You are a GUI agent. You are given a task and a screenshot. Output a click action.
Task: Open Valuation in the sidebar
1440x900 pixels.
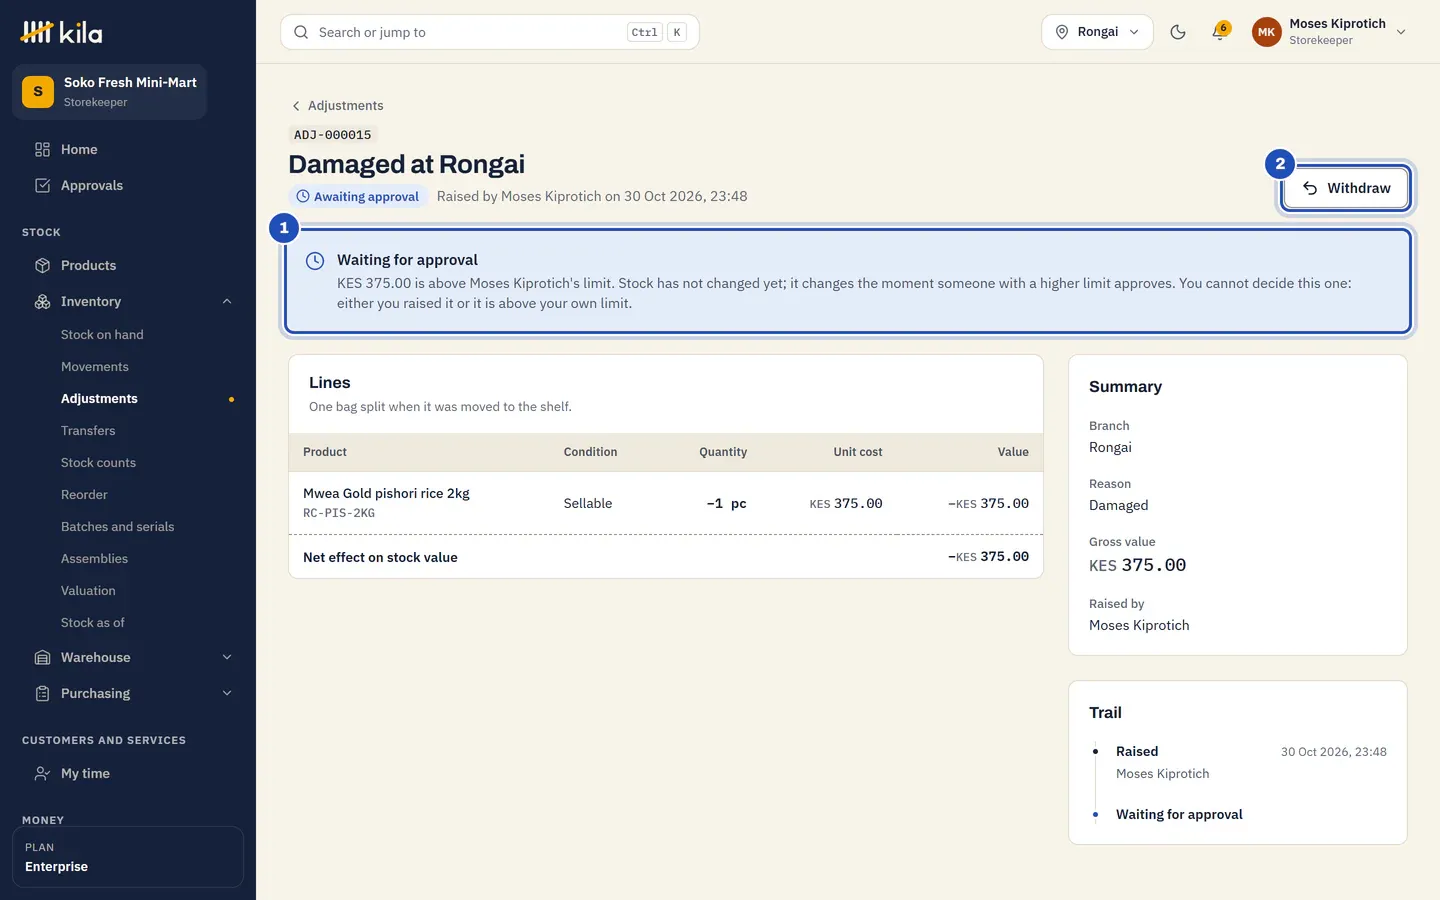click(88, 591)
